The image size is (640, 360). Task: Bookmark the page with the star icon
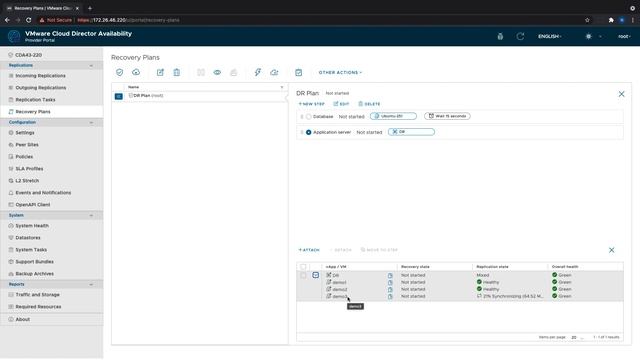pos(587,20)
